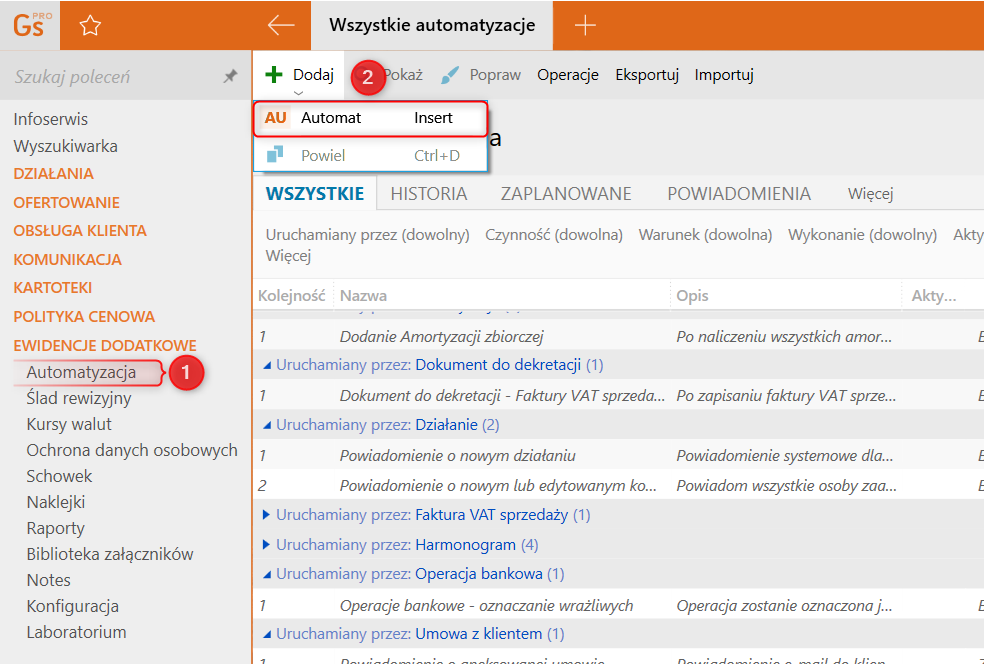Expand the Faktura VAT sprzedaży group
This screenshot has height=664, width=984.
click(x=266, y=515)
